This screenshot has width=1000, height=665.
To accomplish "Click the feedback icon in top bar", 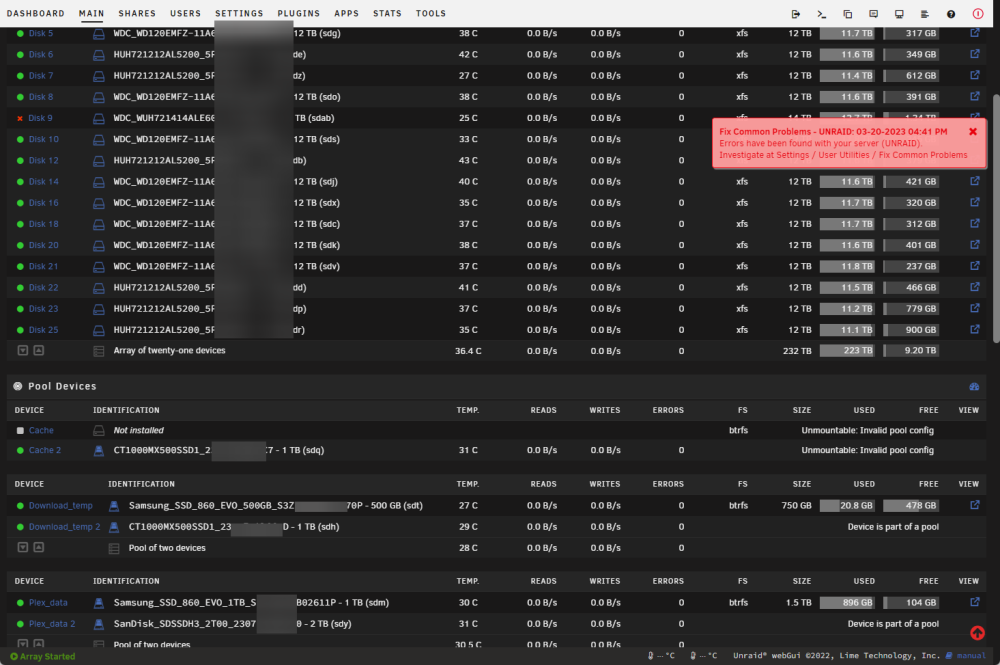I will coord(874,13).
